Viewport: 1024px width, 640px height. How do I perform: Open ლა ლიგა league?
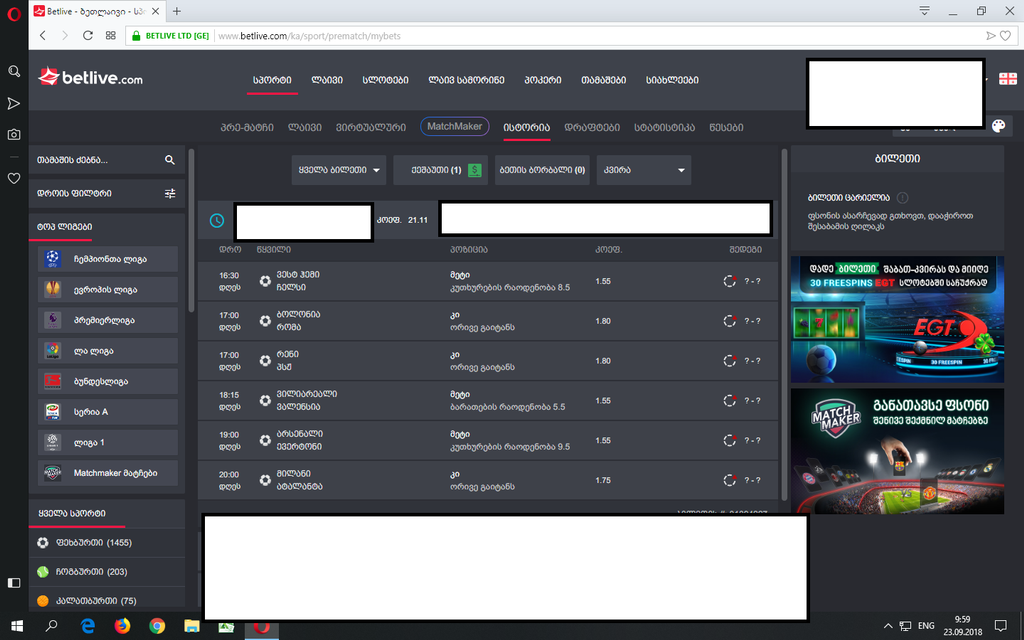[108, 351]
